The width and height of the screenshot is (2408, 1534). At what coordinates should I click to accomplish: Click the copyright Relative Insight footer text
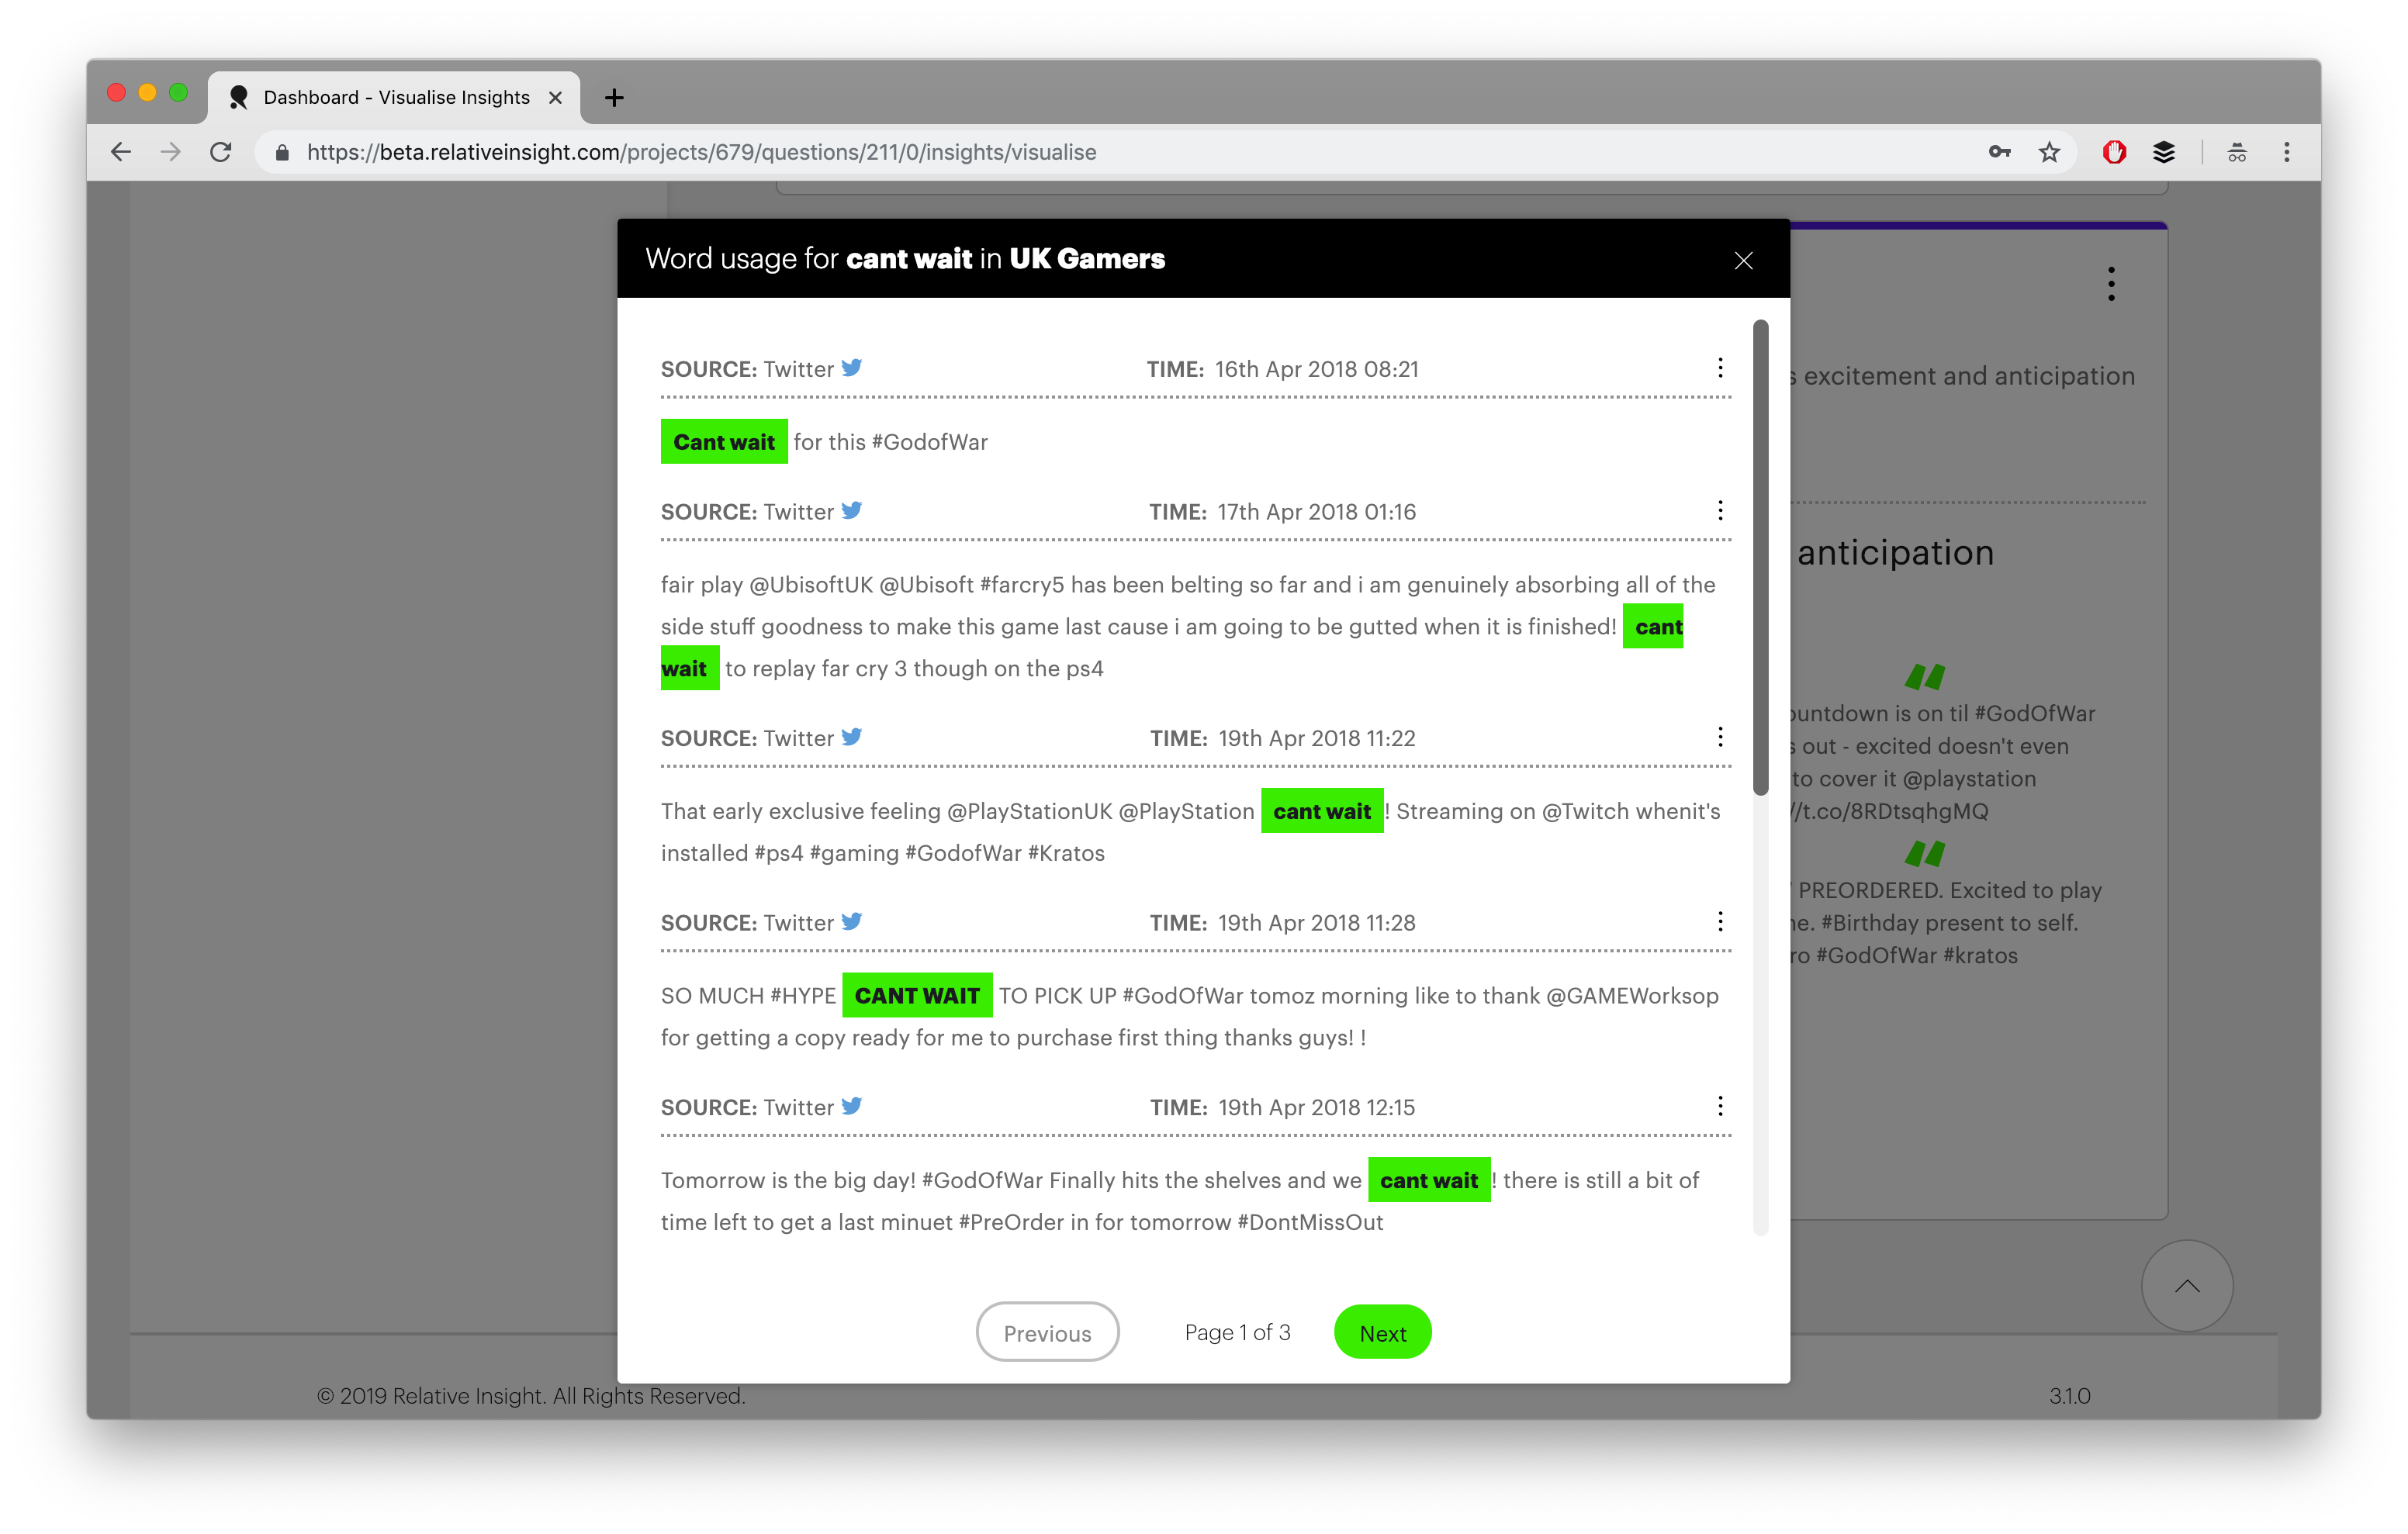pyautogui.click(x=531, y=1395)
